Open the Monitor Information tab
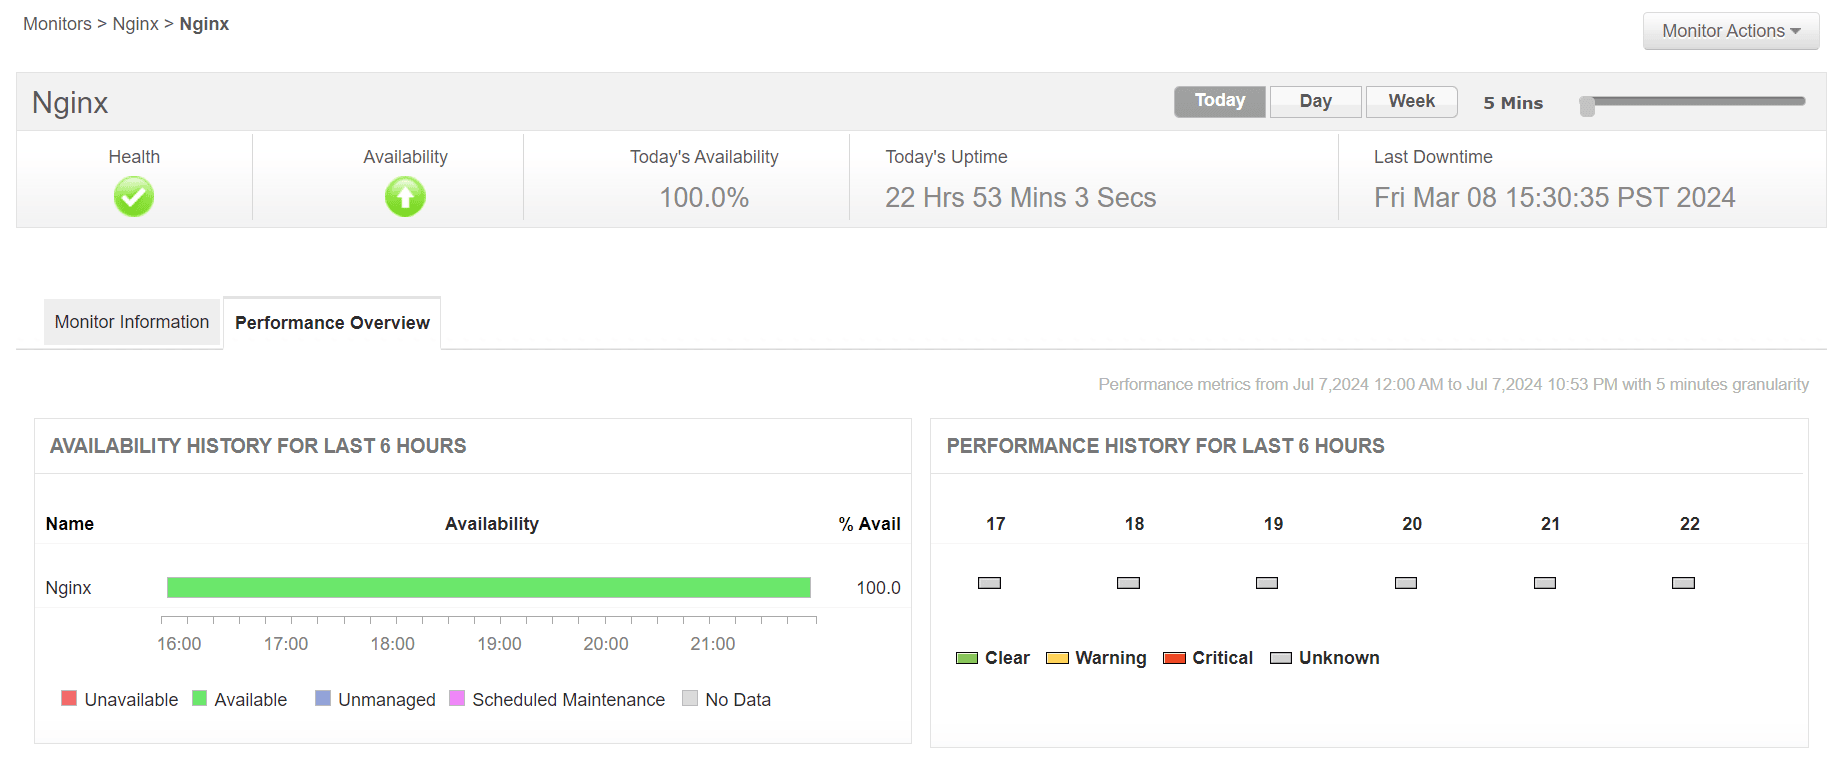Viewport: 1844px width, 775px height. pos(132,322)
